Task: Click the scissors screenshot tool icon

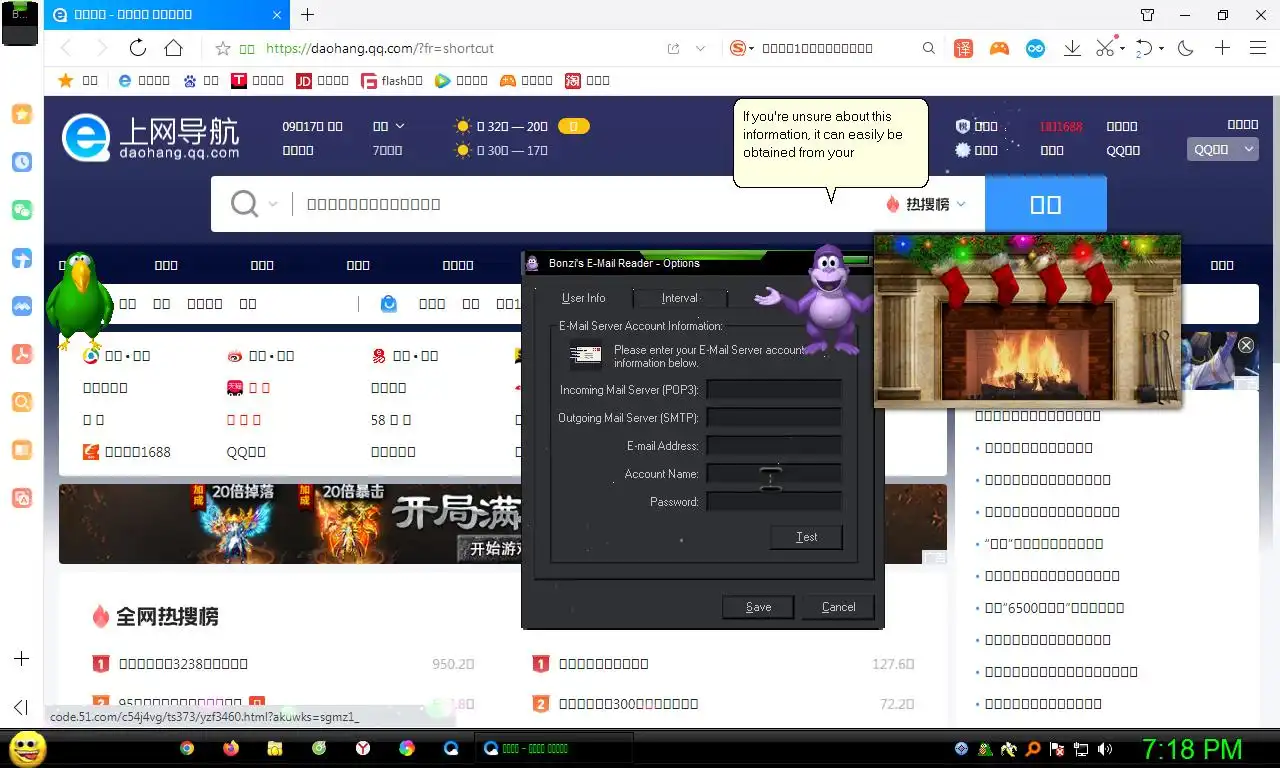Action: (1105, 48)
